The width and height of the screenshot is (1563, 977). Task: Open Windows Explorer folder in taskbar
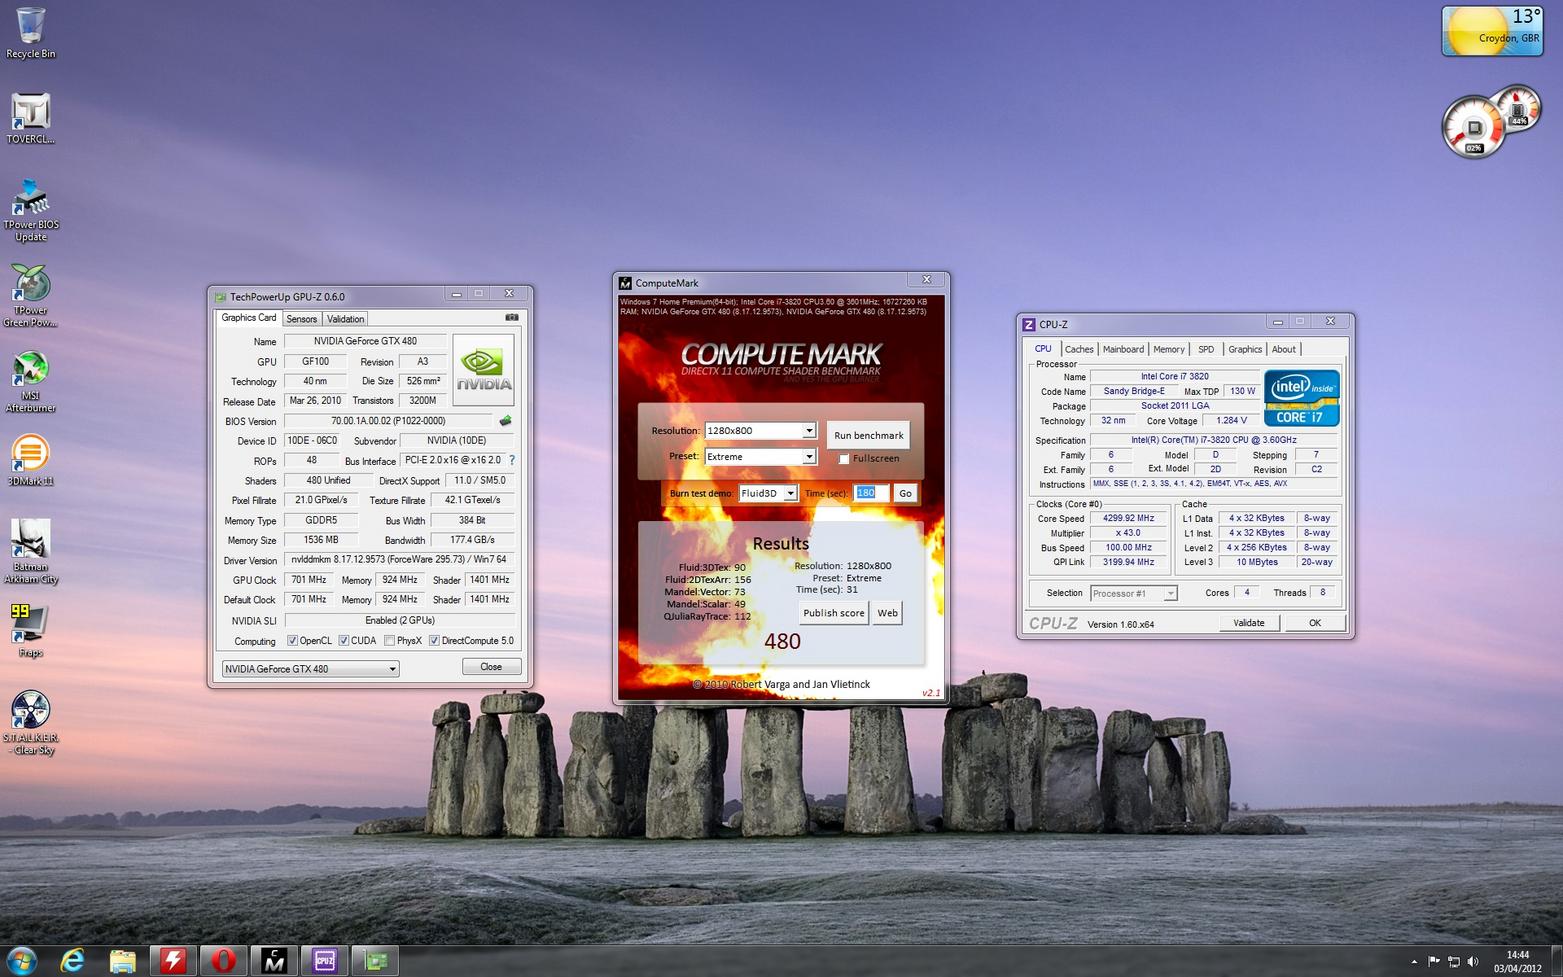tap(122, 961)
